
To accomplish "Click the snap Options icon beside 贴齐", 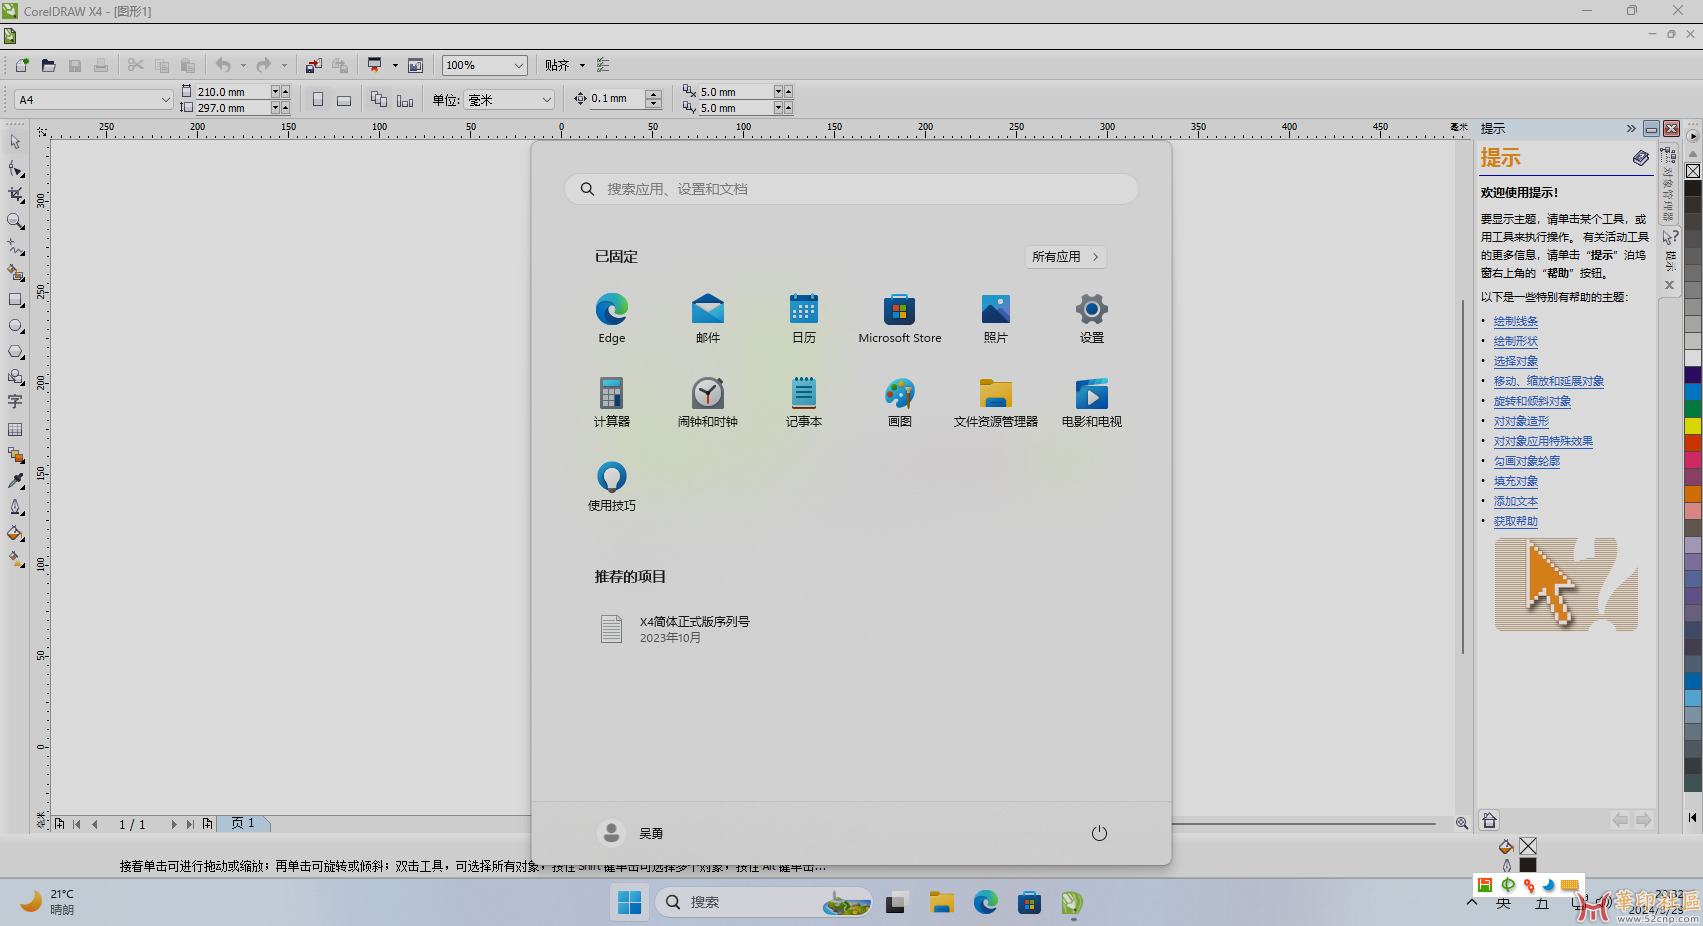I will point(603,65).
